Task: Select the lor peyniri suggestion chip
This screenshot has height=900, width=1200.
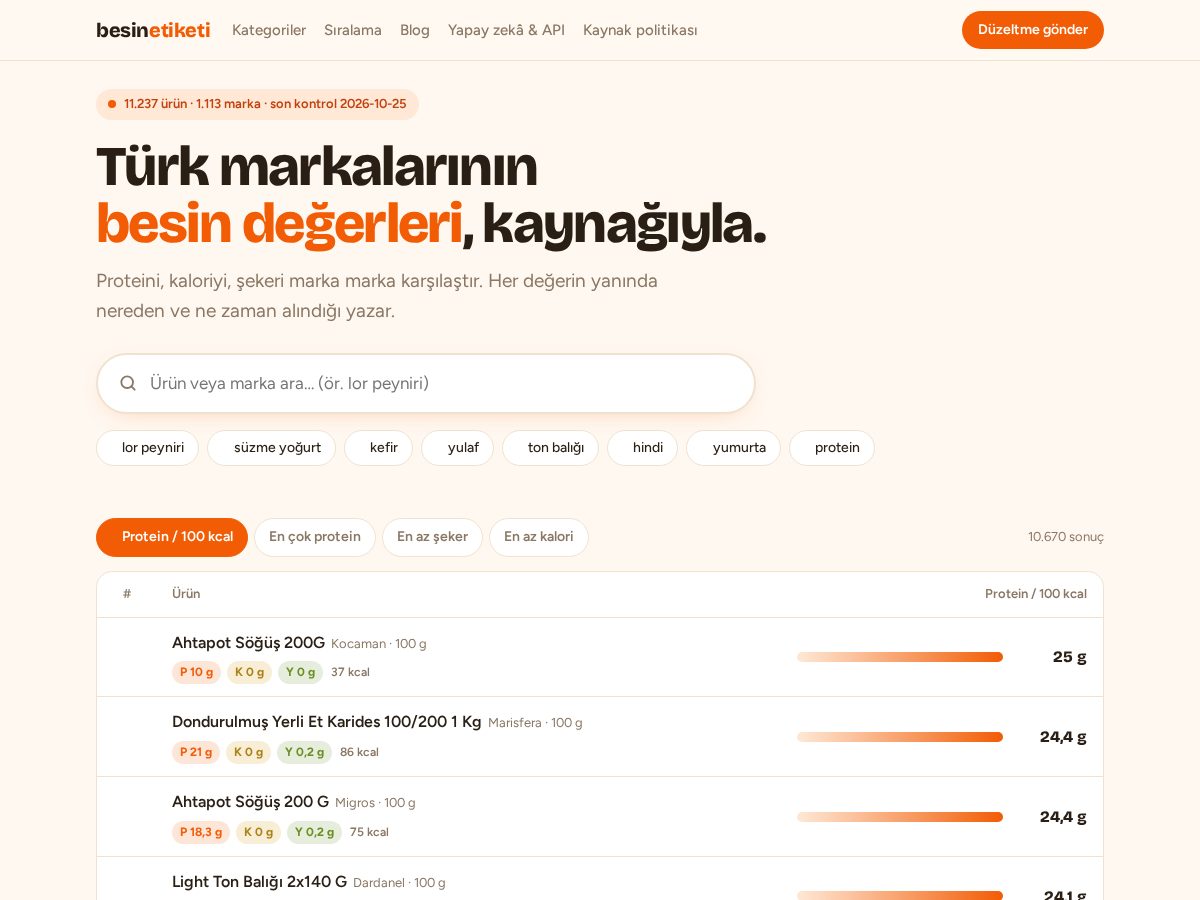Action: click(147, 448)
